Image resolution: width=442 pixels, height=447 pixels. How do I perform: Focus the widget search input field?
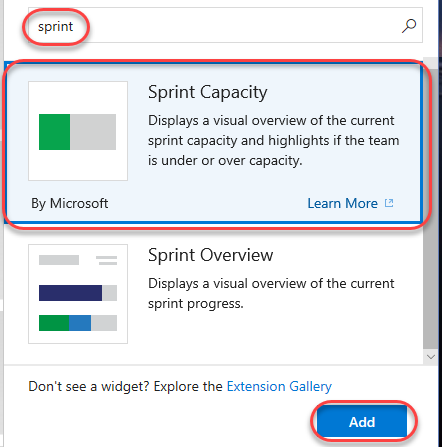[225, 25]
